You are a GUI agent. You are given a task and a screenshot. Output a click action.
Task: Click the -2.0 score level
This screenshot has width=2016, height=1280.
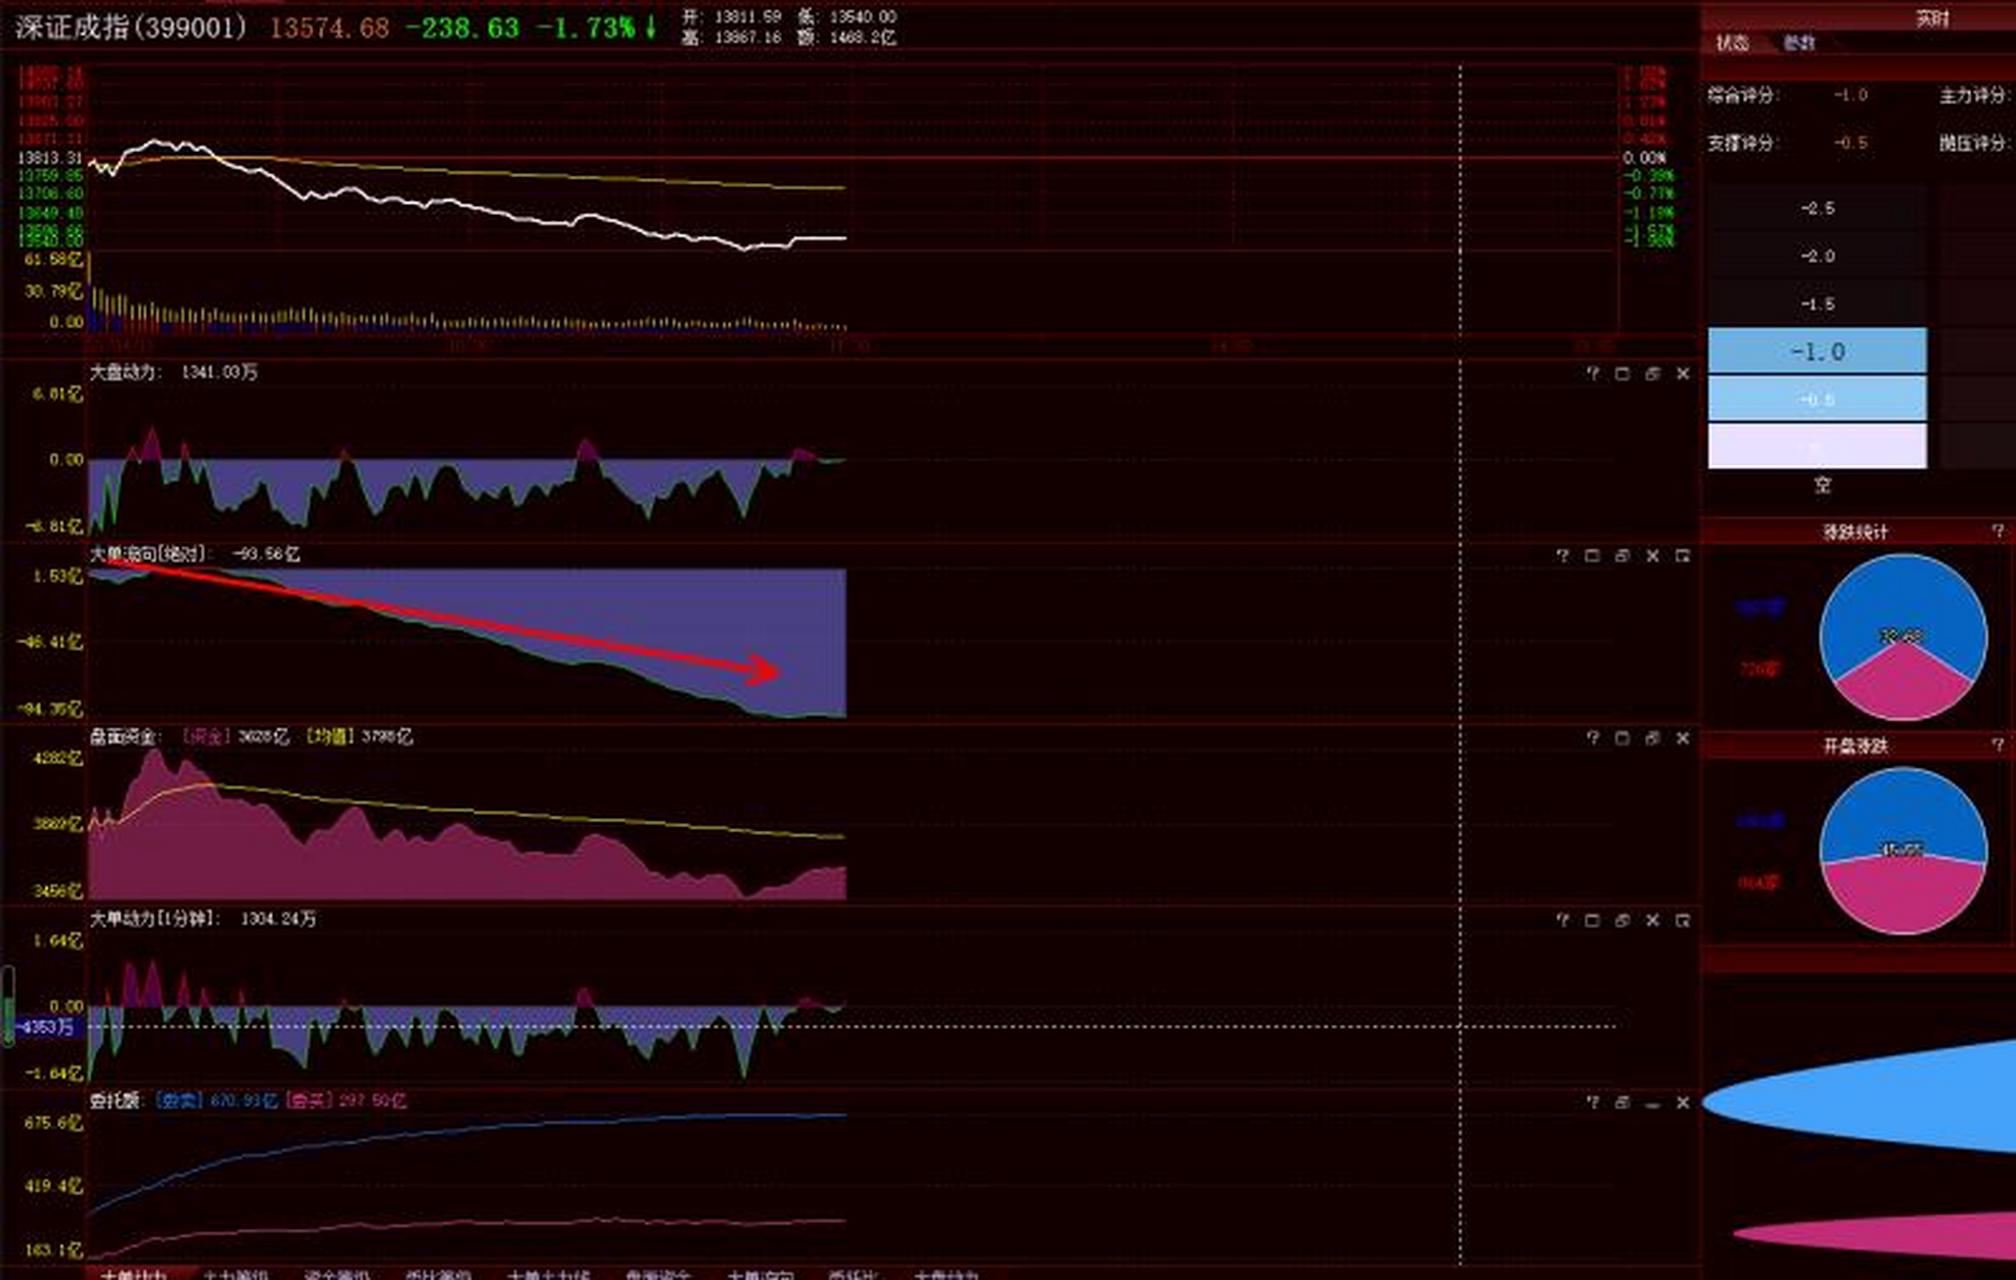[x=1817, y=256]
